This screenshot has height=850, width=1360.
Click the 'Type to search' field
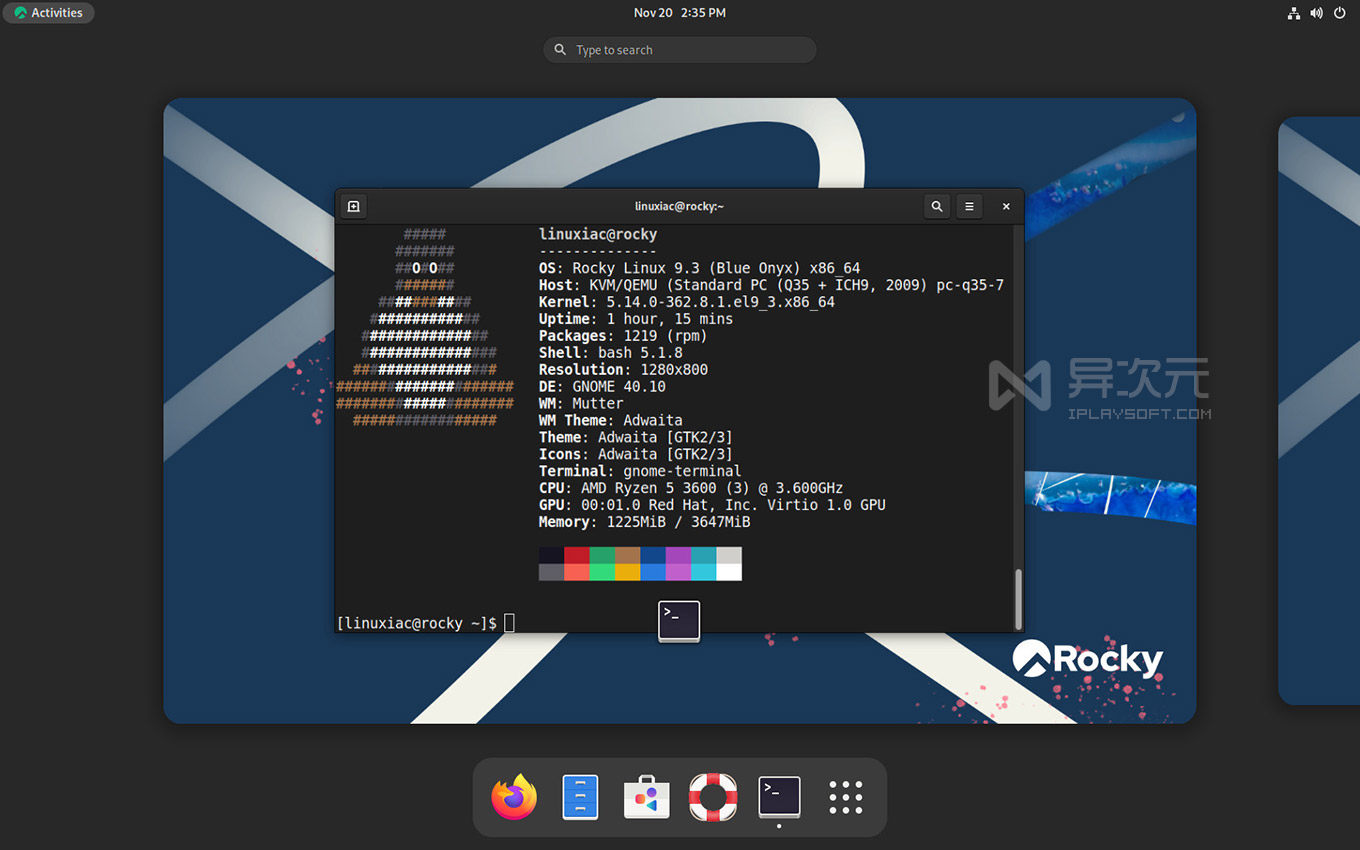coord(679,49)
